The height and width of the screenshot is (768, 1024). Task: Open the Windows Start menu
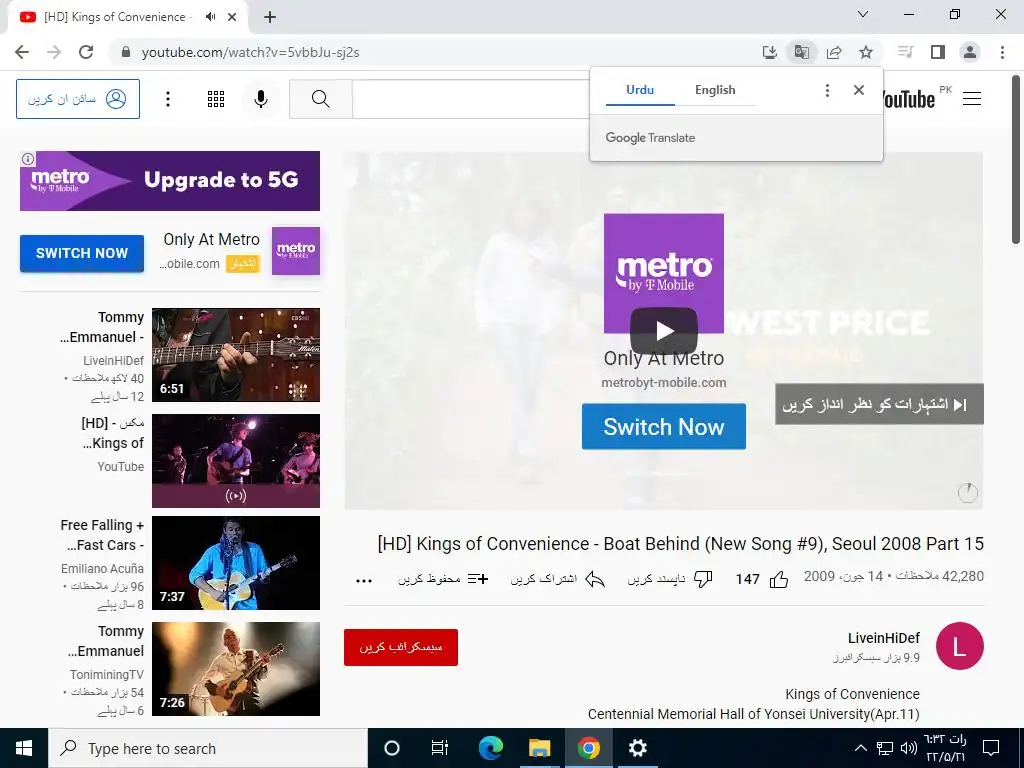click(x=24, y=748)
